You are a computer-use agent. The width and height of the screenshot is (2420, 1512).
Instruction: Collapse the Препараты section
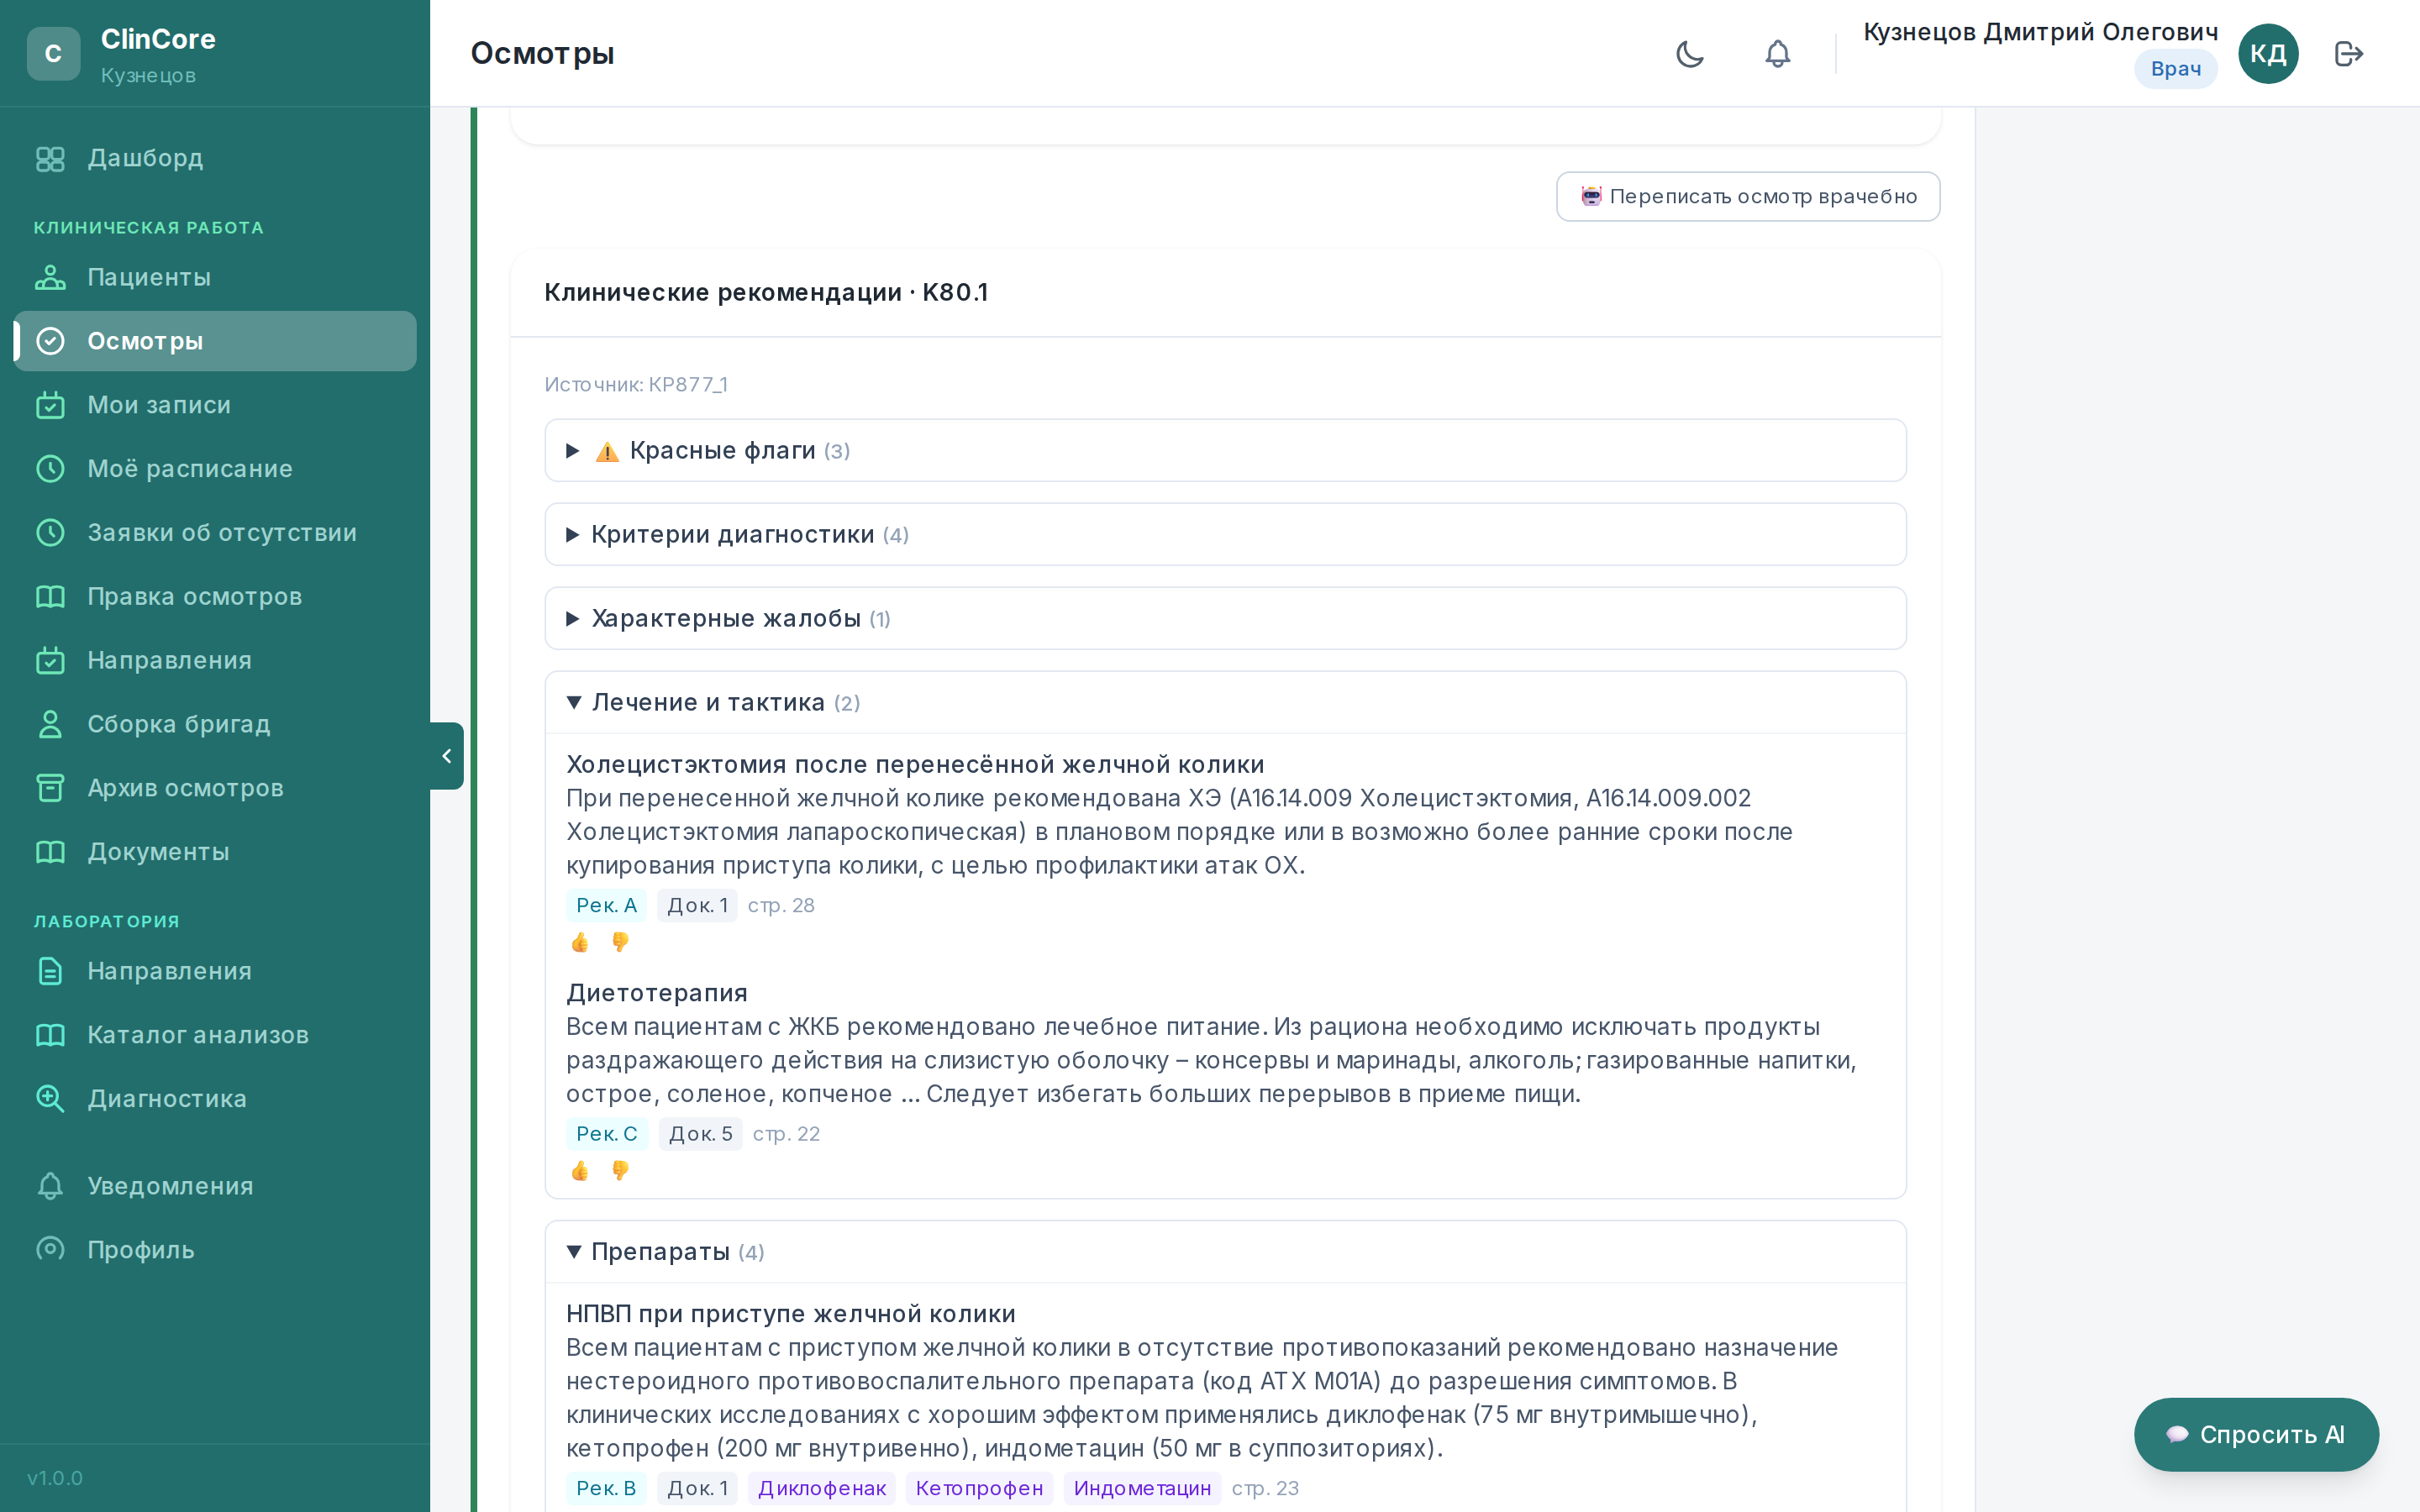(x=1225, y=1252)
